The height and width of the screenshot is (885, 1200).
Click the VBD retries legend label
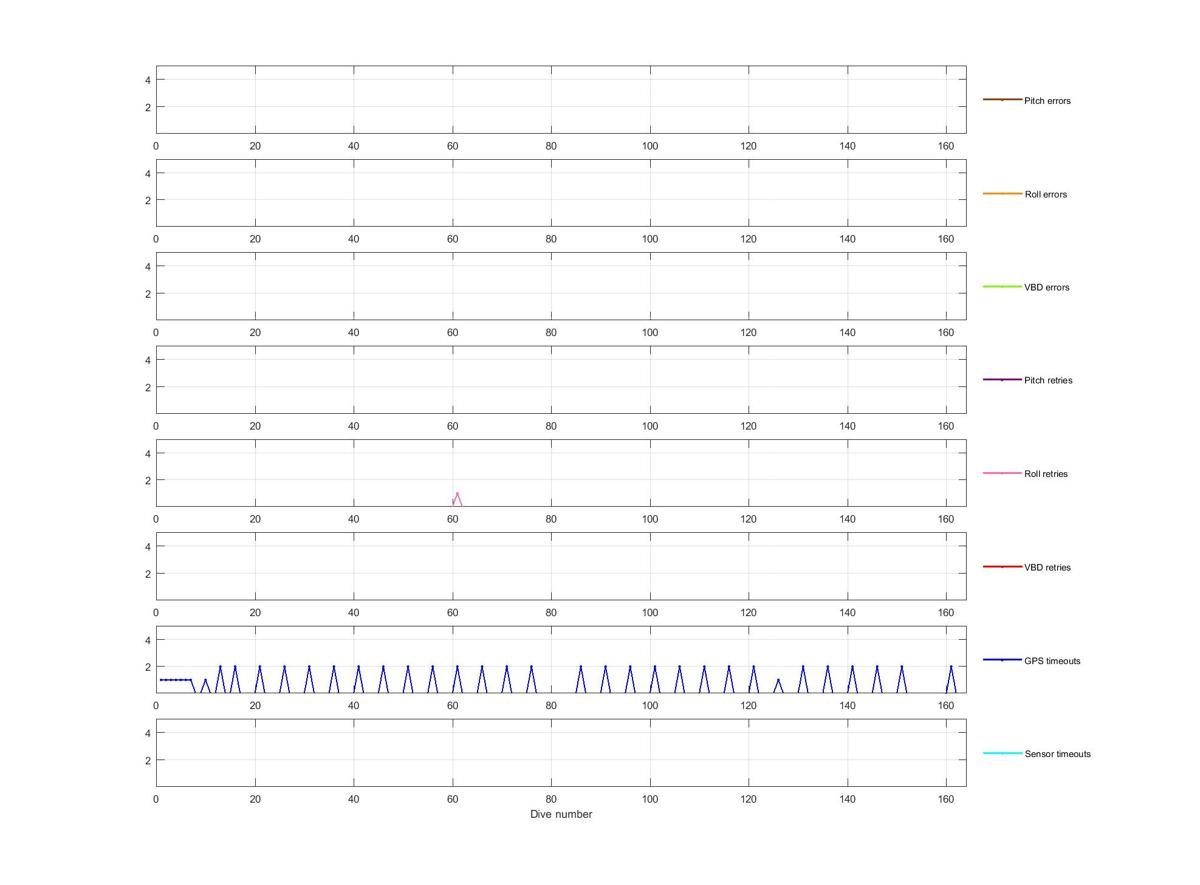tap(1047, 567)
